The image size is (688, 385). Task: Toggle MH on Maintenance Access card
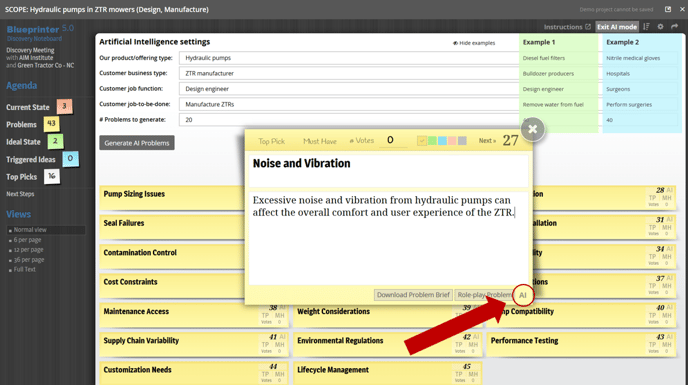(280, 315)
